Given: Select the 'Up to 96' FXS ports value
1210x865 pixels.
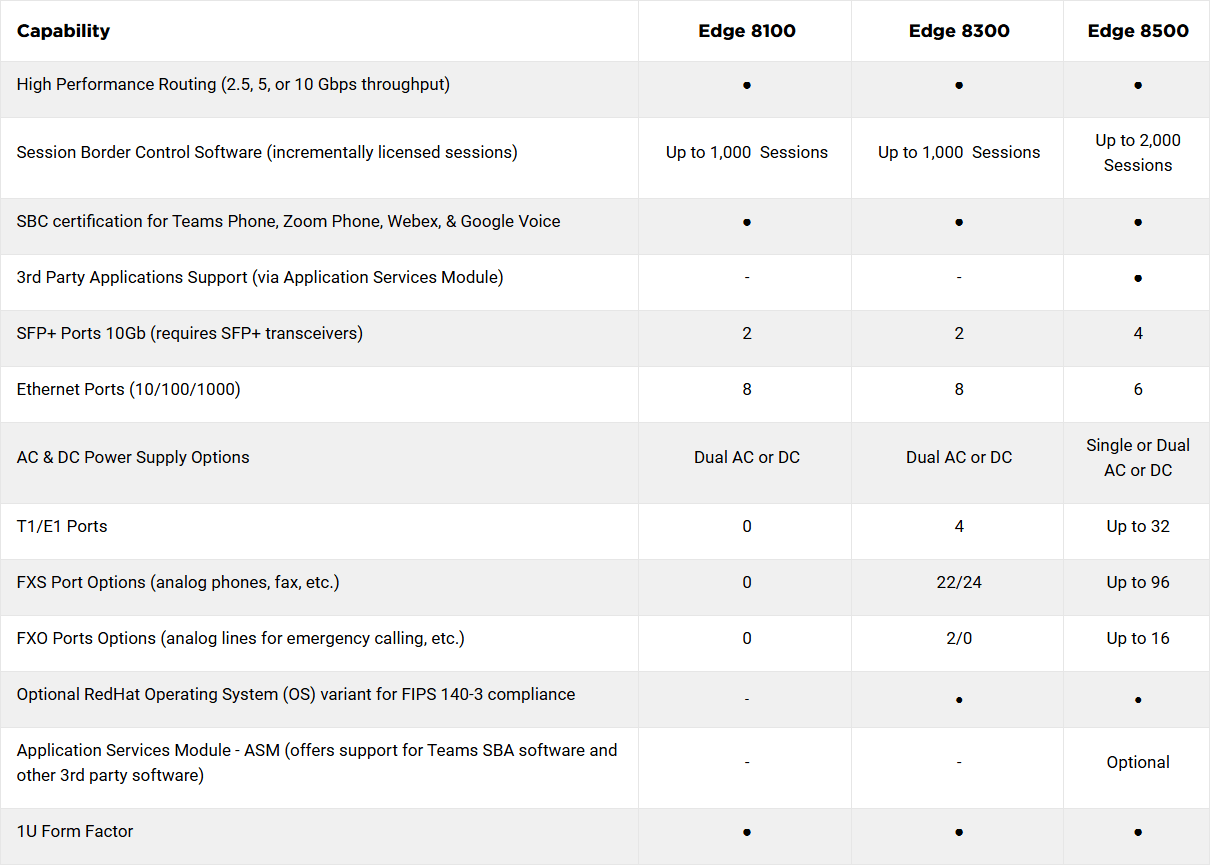Looking at the screenshot, I should (1138, 583).
